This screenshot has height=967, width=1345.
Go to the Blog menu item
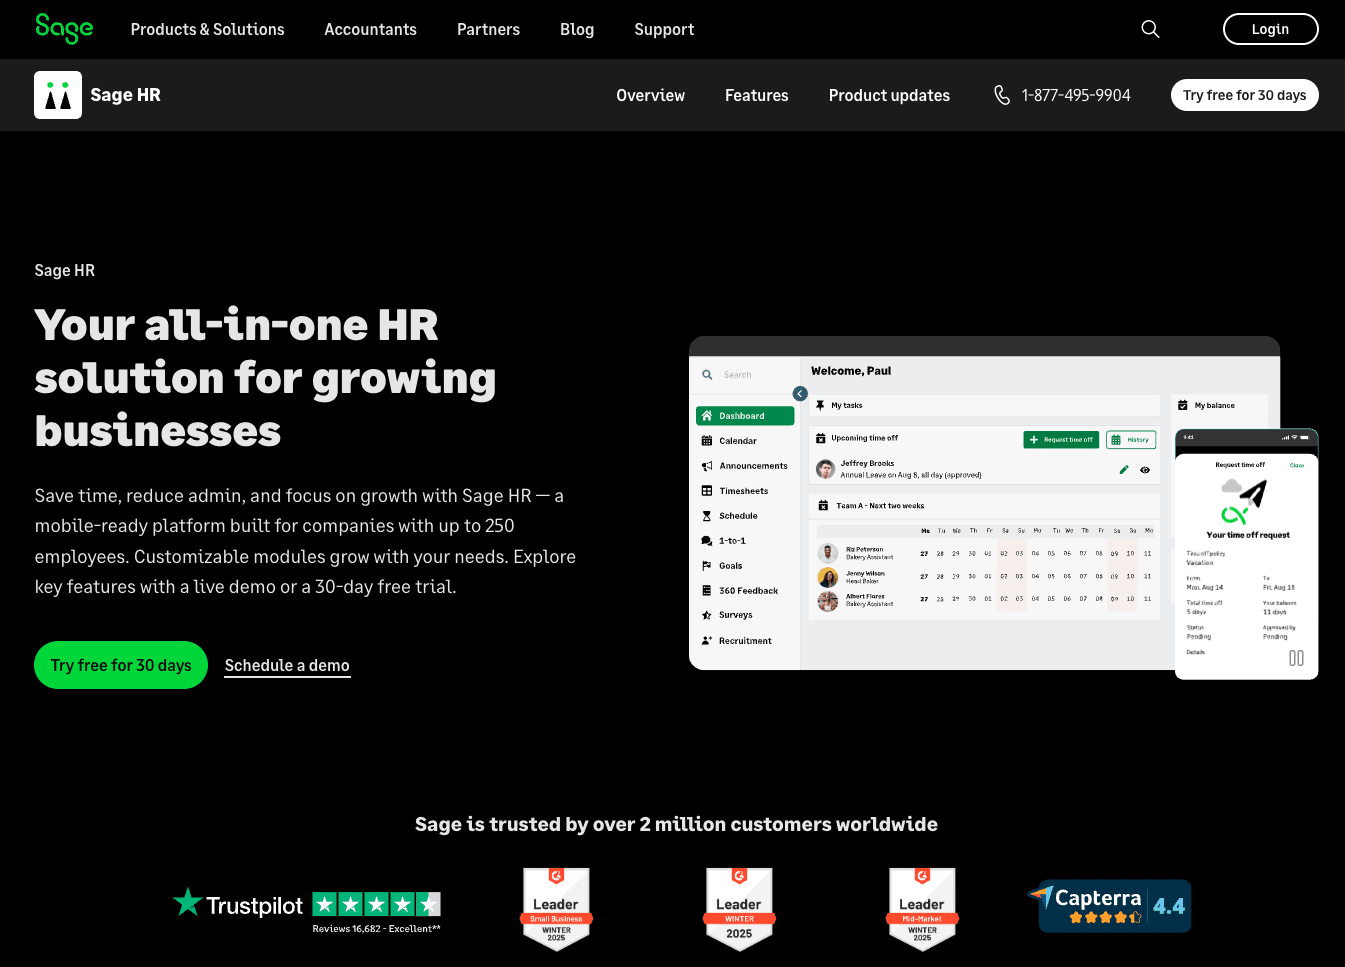click(x=577, y=29)
